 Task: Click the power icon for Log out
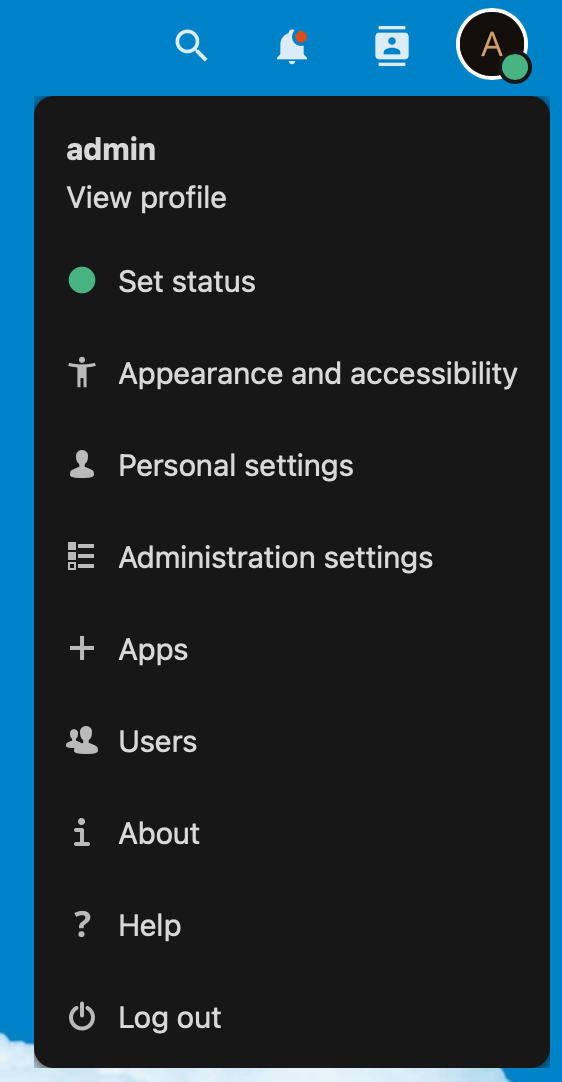coord(82,1017)
